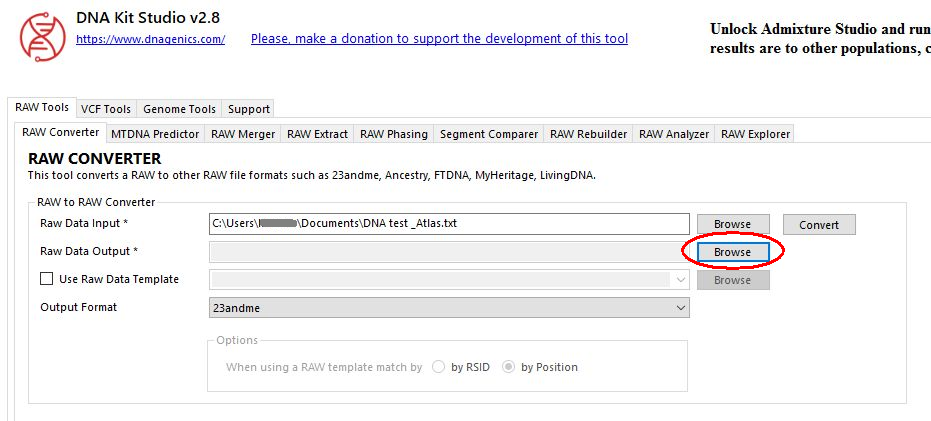Image resolution: width=931 pixels, height=421 pixels.
Task: Click the donation support link
Action: (x=439, y=39)
